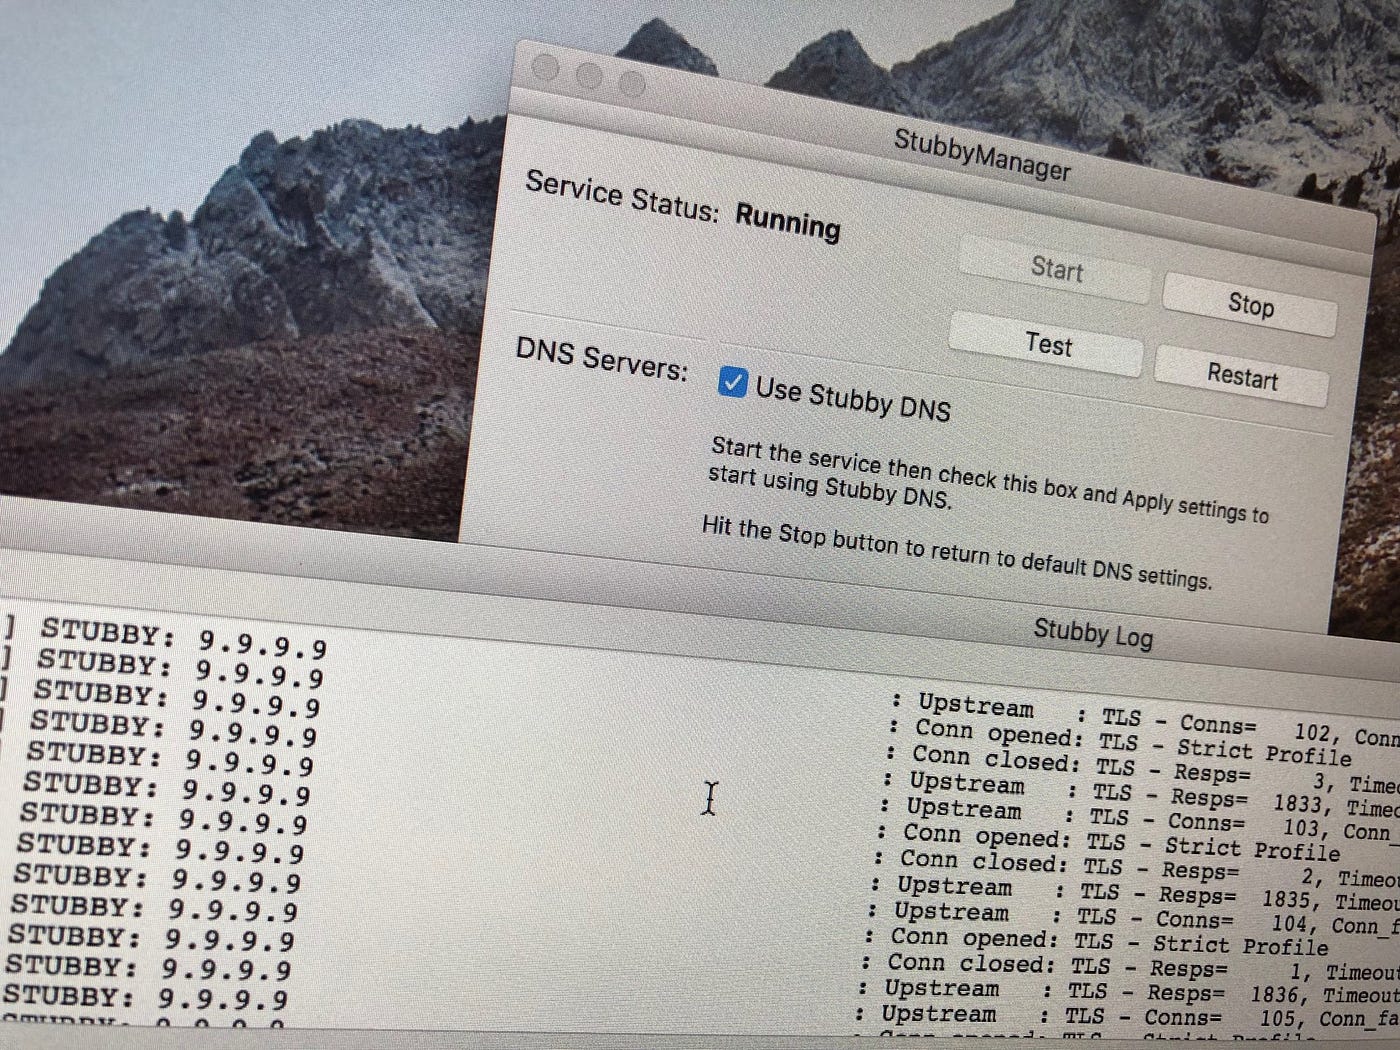1400x1050 pixels.
Task: Stop the Stubby service
Action: (1250, 303)
